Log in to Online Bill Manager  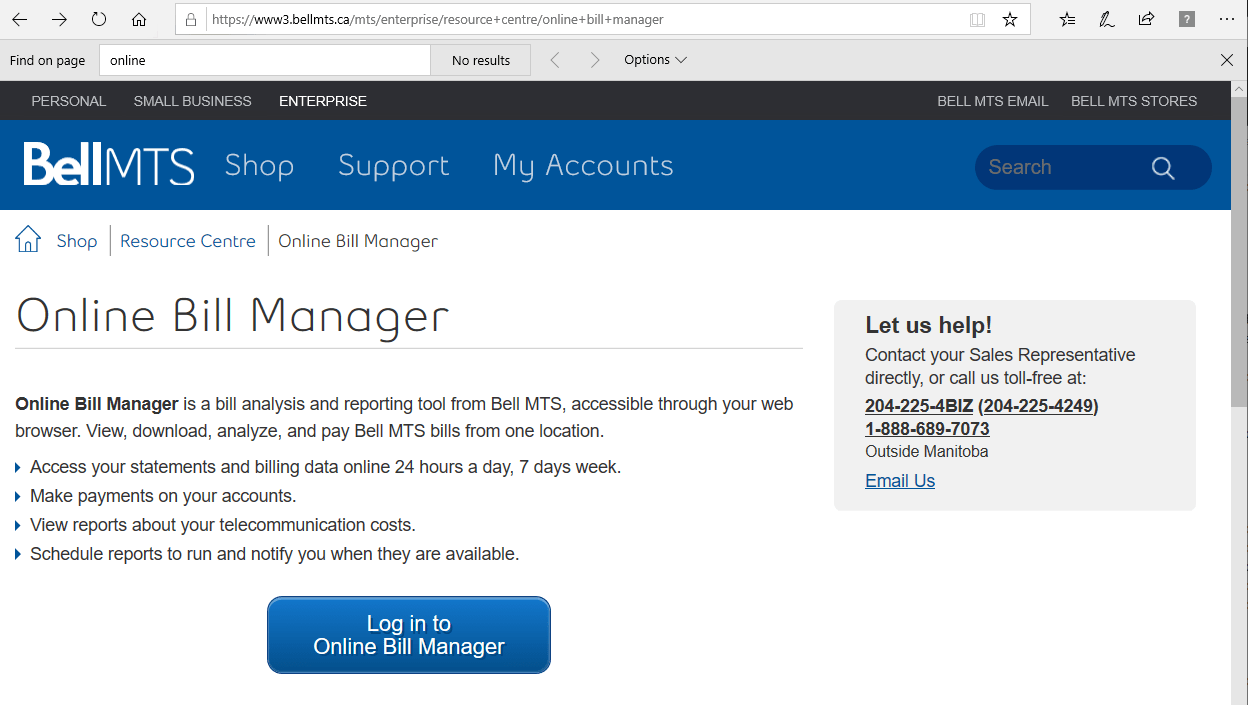pyautogui.click(x=408, y=634)
